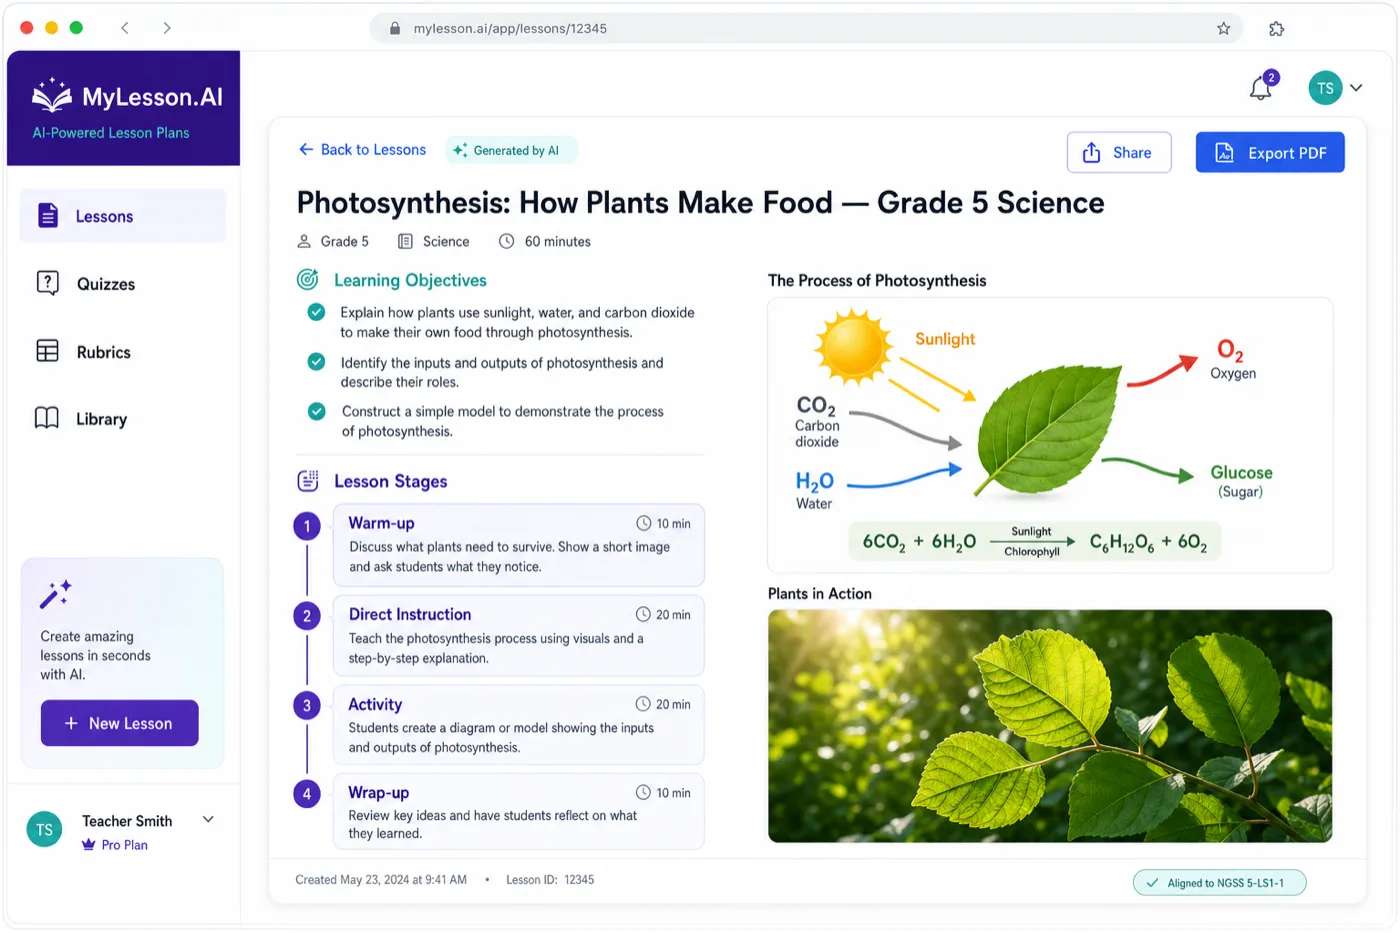Viewport: 1400px width, 933px height.
Task: Click the Lessons document icon
Action: click(48, 215)
